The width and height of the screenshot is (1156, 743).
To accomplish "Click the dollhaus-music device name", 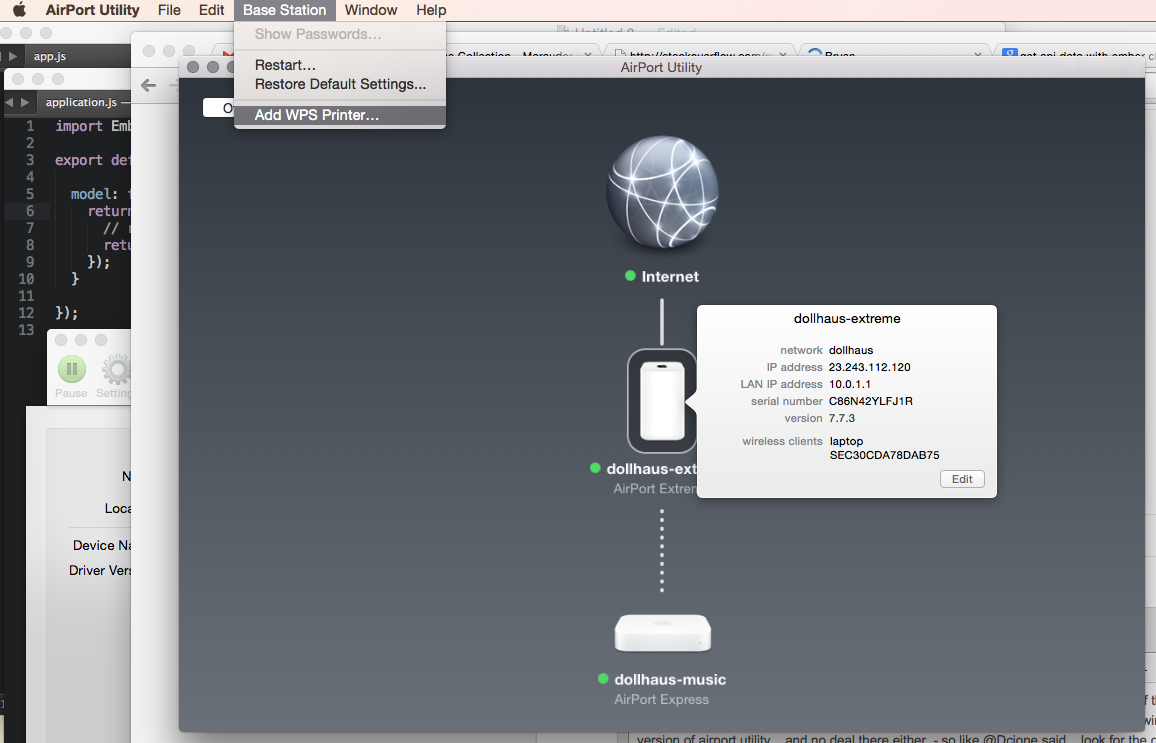I will [x=670, y=680].
